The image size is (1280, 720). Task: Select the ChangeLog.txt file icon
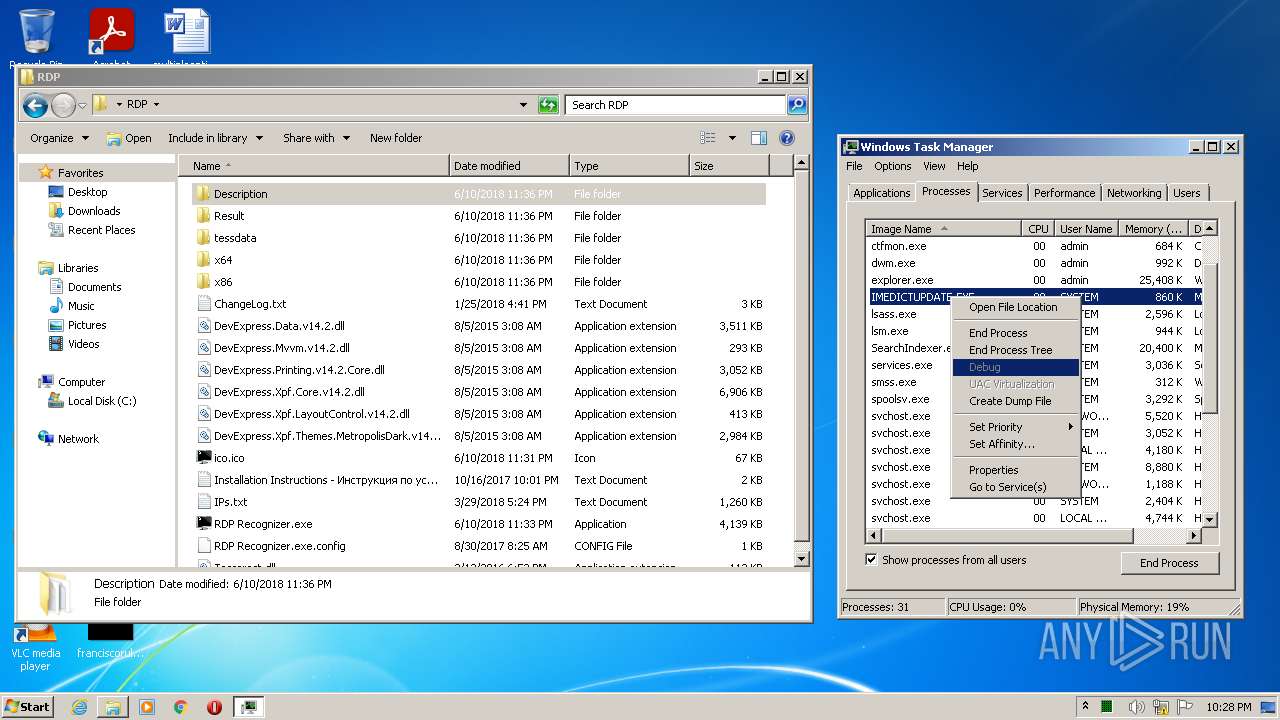204,304
